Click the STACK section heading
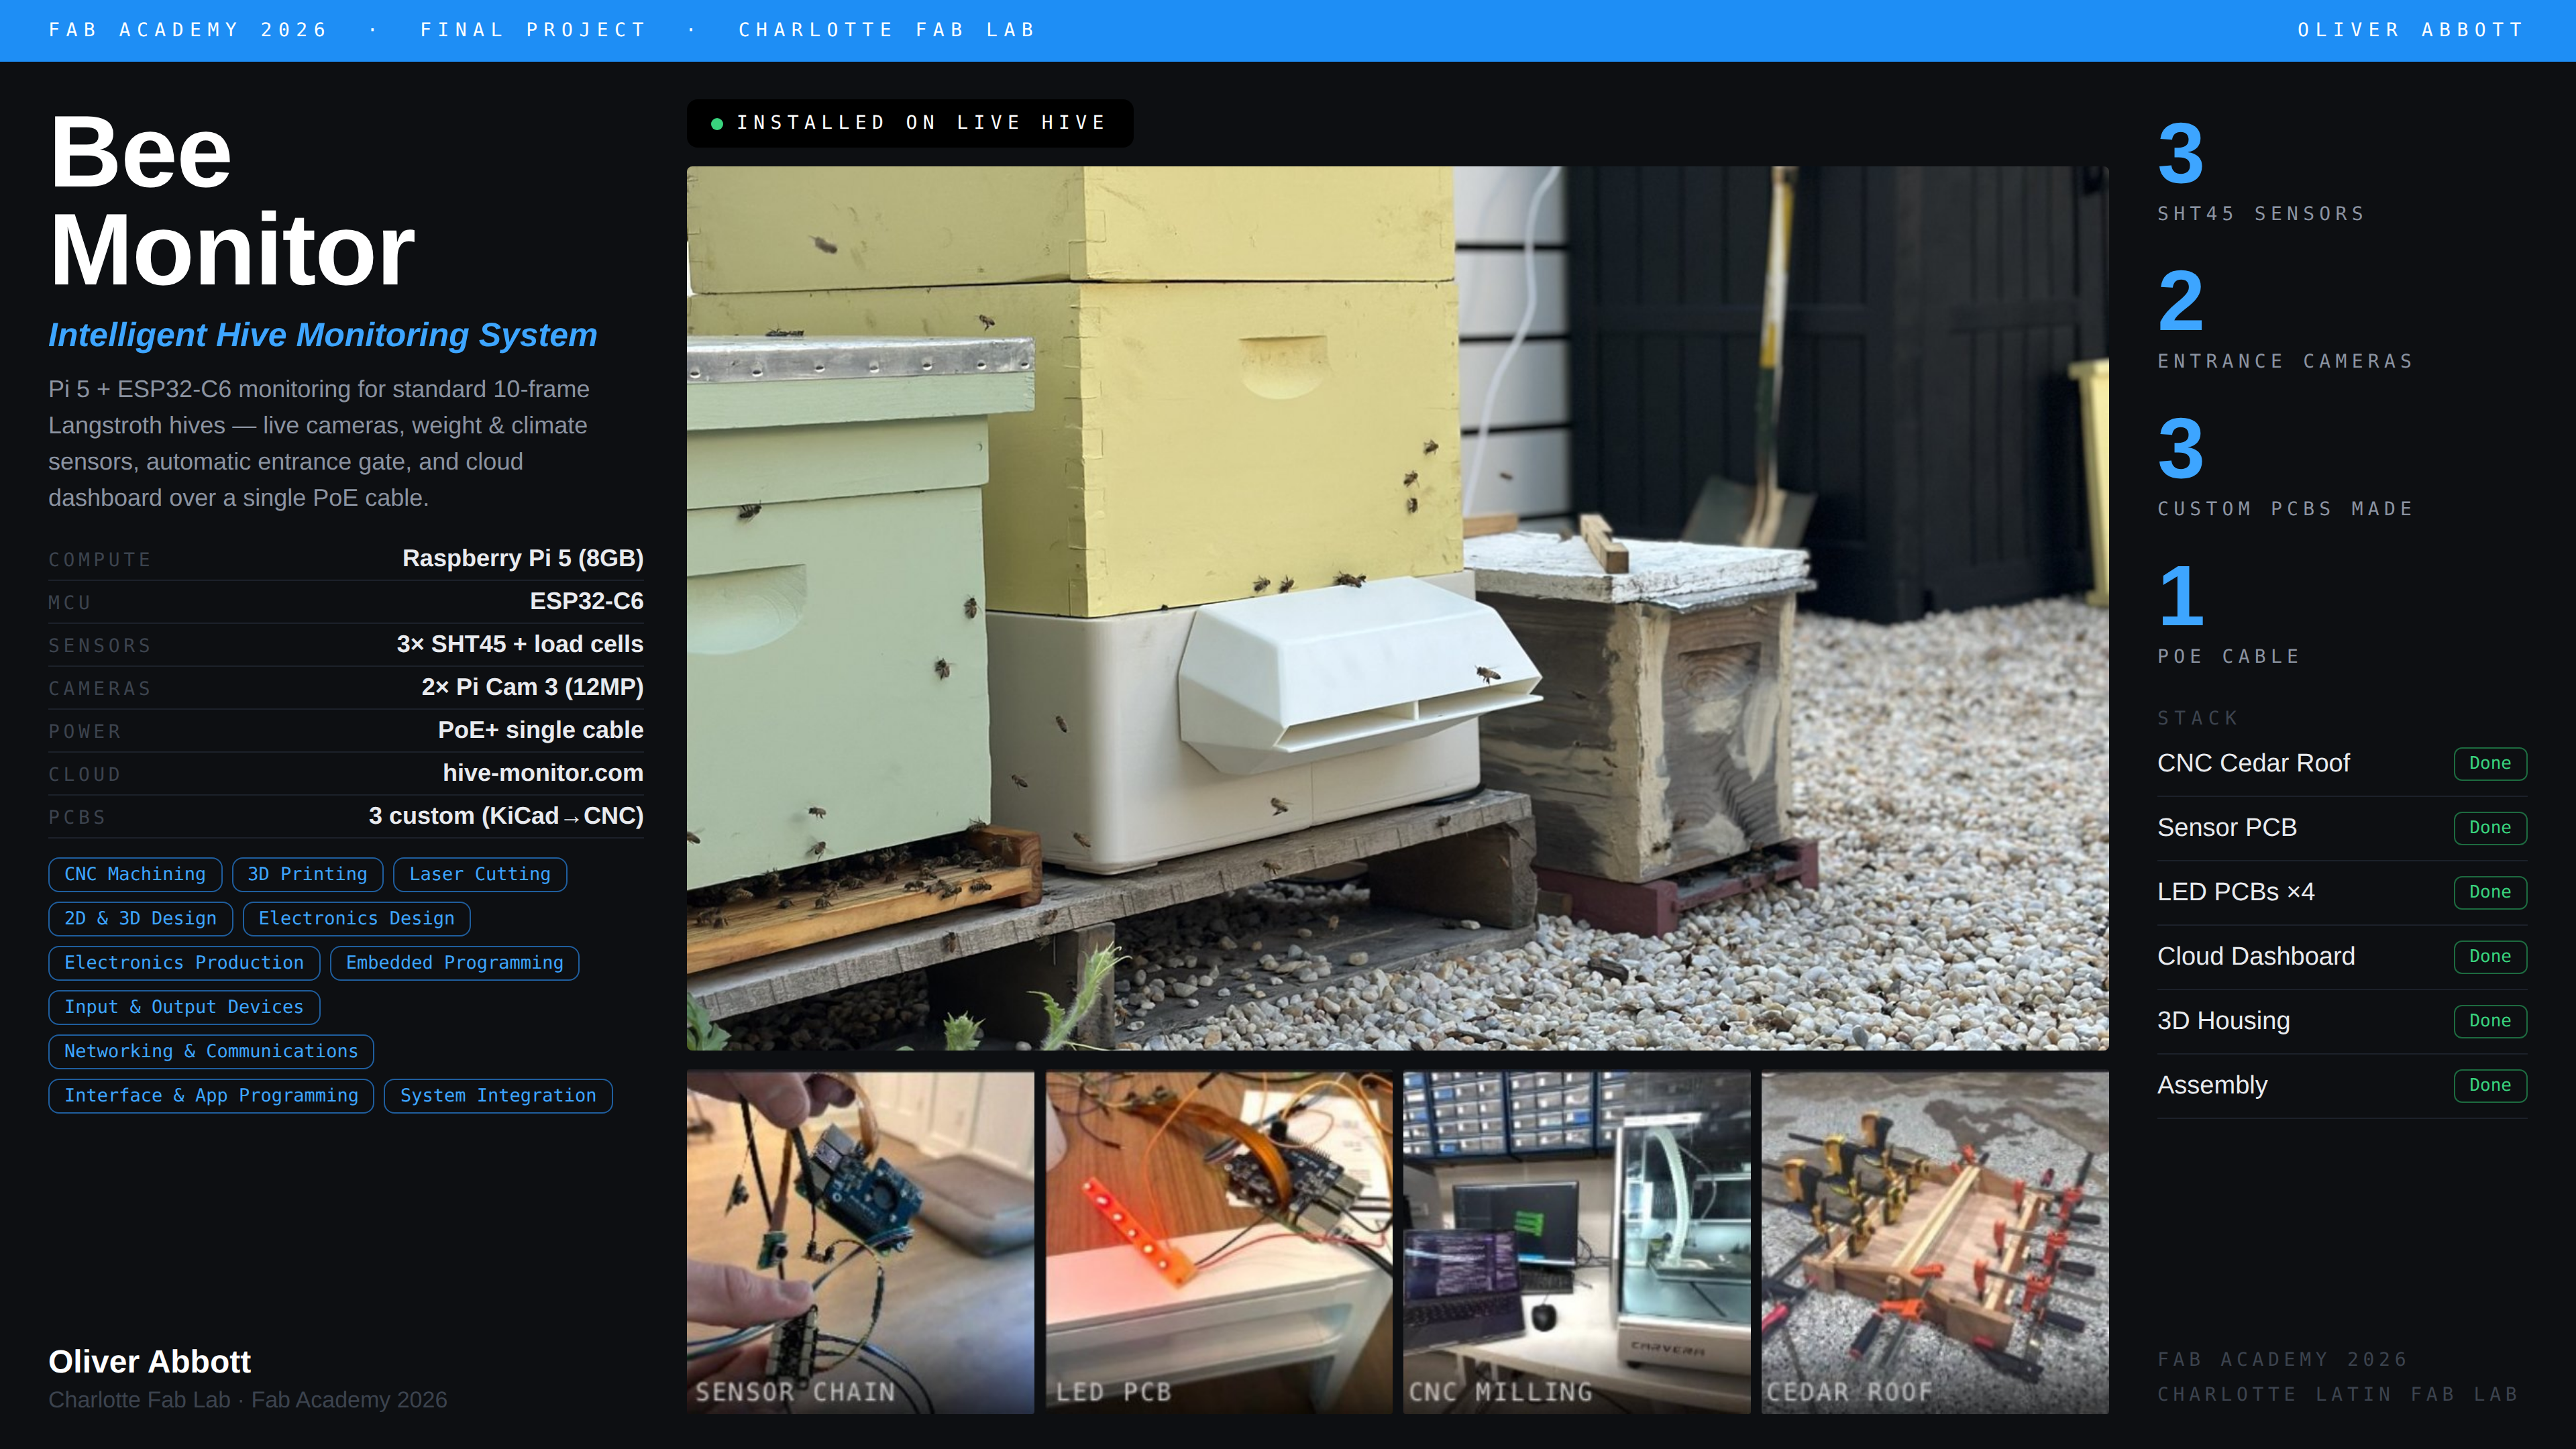This screenshot has height=1449, width=2576. pos(2198,718)
